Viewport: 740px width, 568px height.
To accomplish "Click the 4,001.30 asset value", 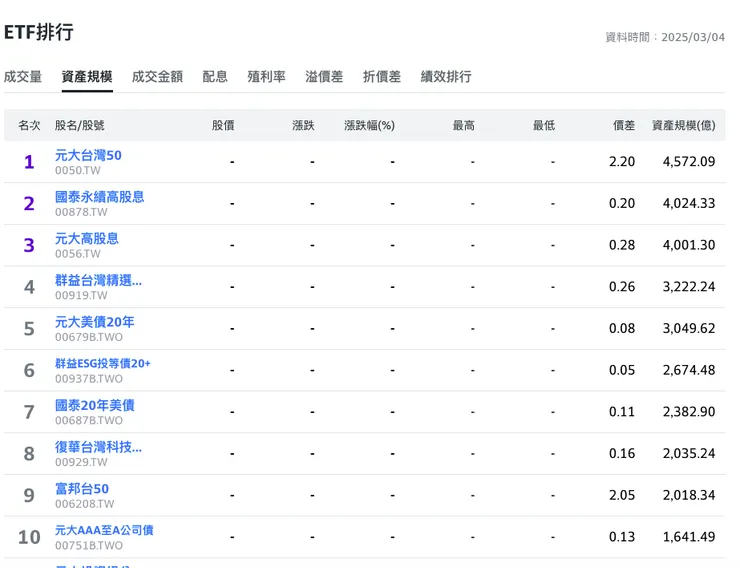I will pos(689,245).
